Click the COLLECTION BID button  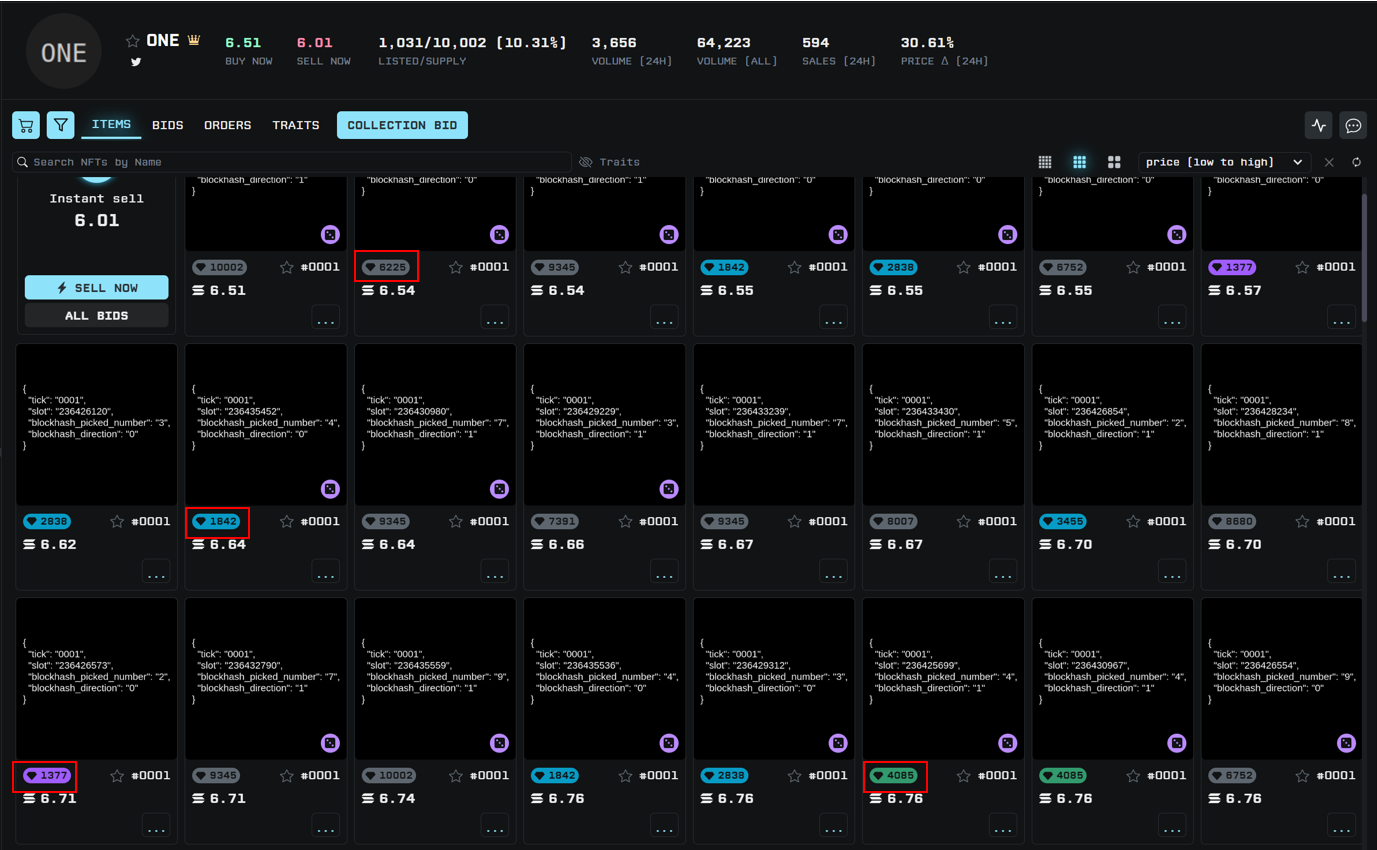402,125
